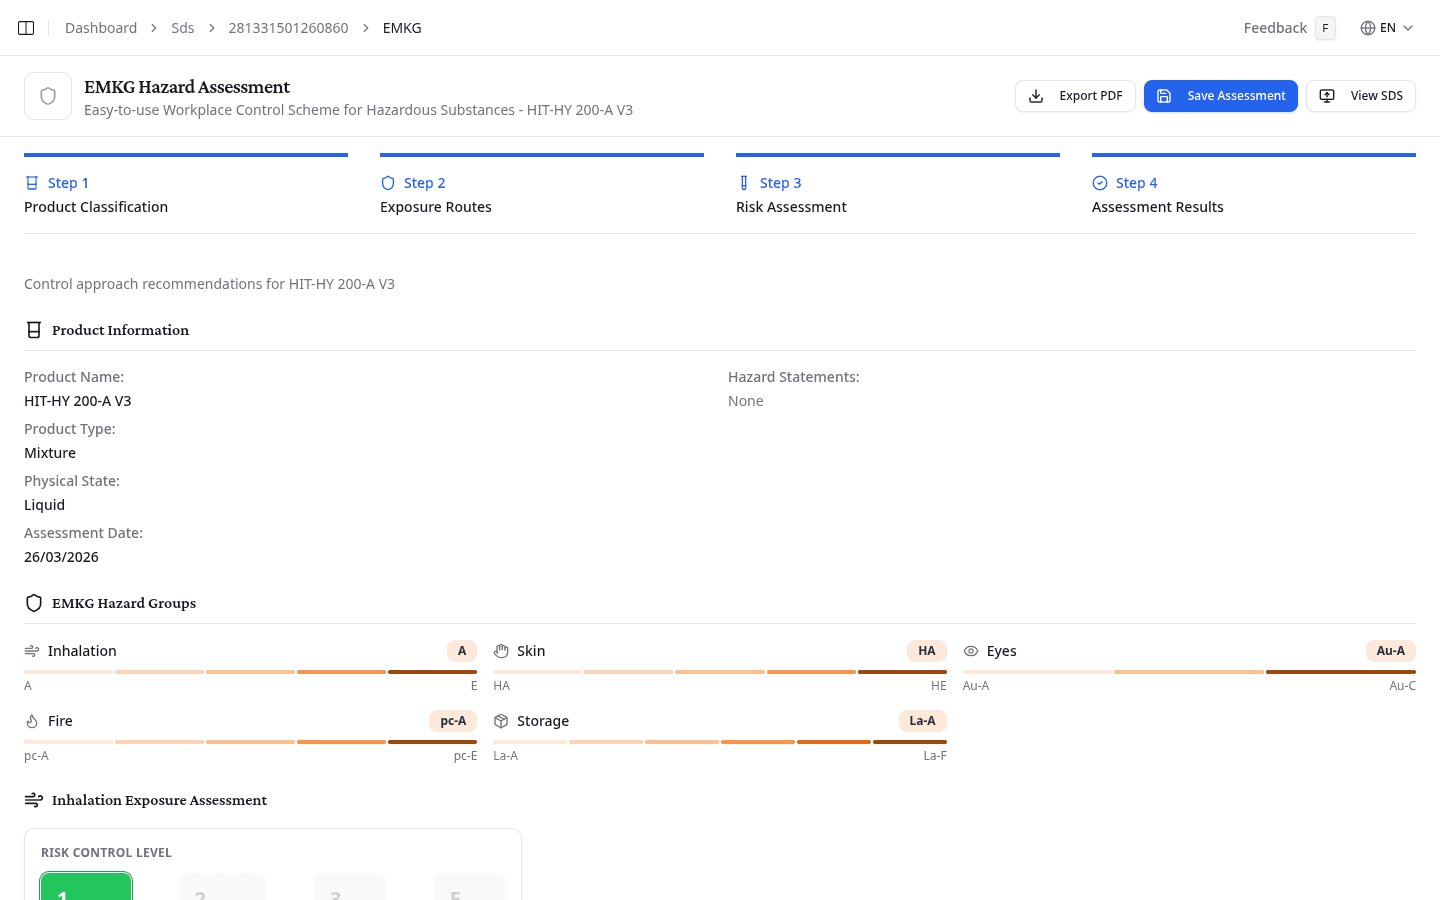Click the Eyes eye icon
This screenshot has height=900, width=1440.
pos(971,651)
